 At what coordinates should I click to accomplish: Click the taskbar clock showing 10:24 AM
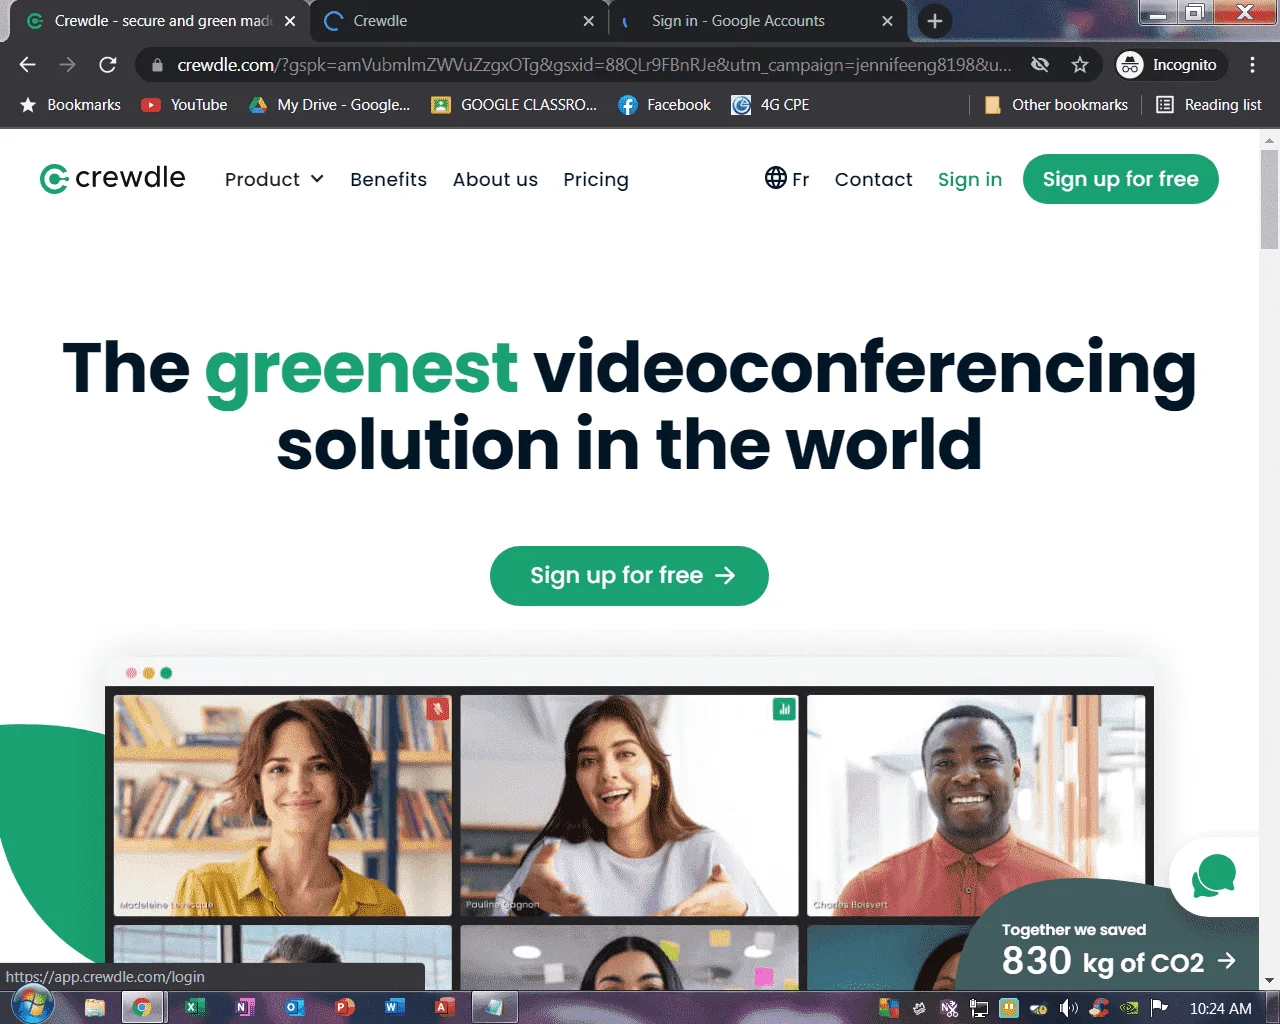(x=1220, y=1008)
